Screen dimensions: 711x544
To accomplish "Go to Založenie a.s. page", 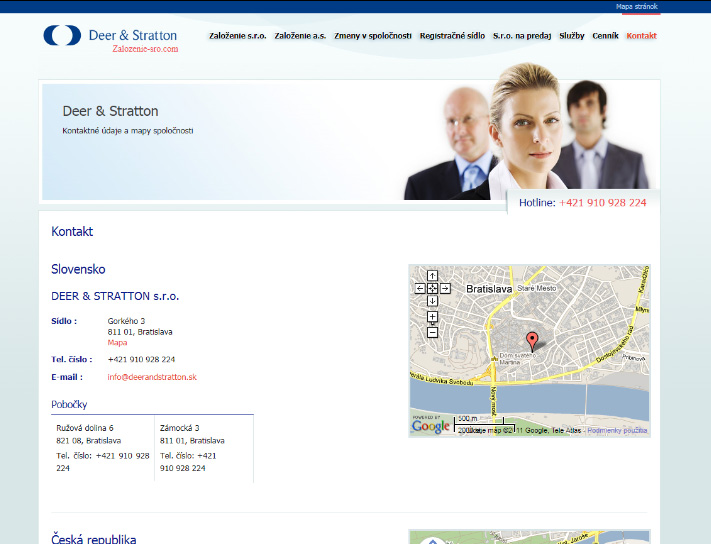I will pos(300,36).
